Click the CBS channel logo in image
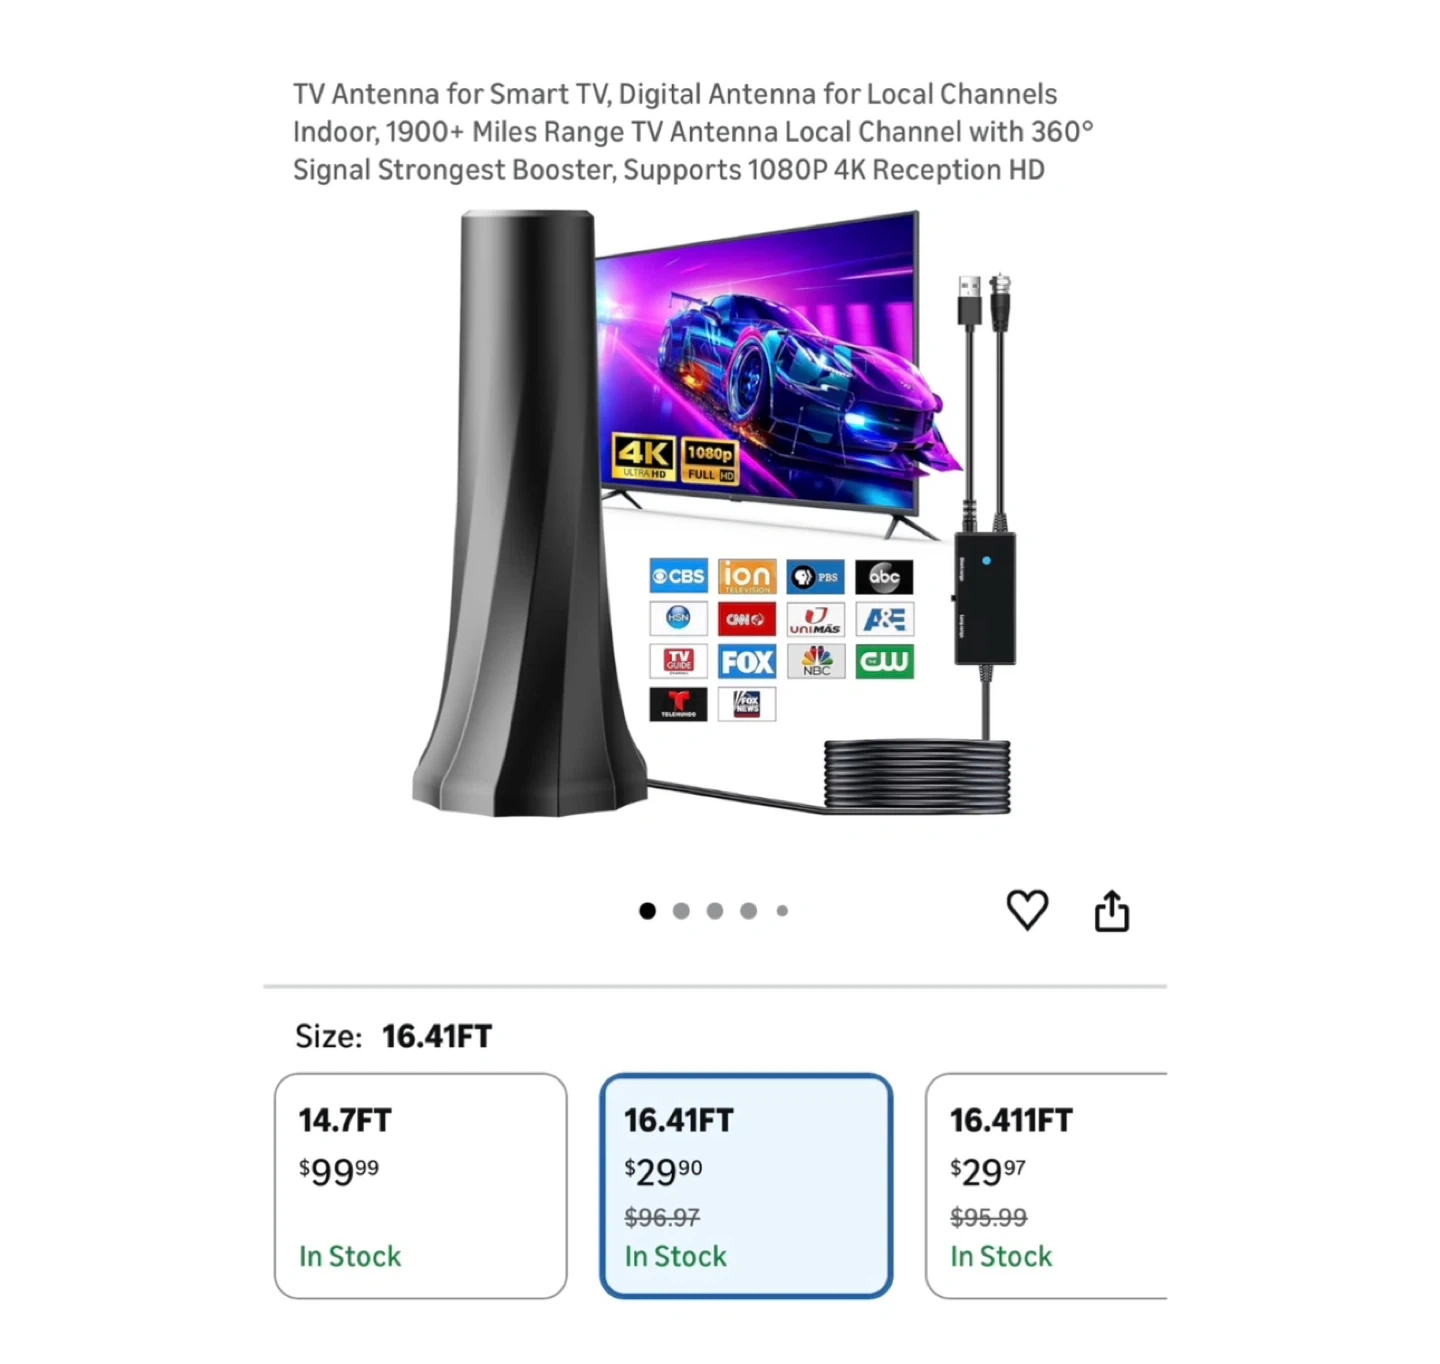 (678, 576)
